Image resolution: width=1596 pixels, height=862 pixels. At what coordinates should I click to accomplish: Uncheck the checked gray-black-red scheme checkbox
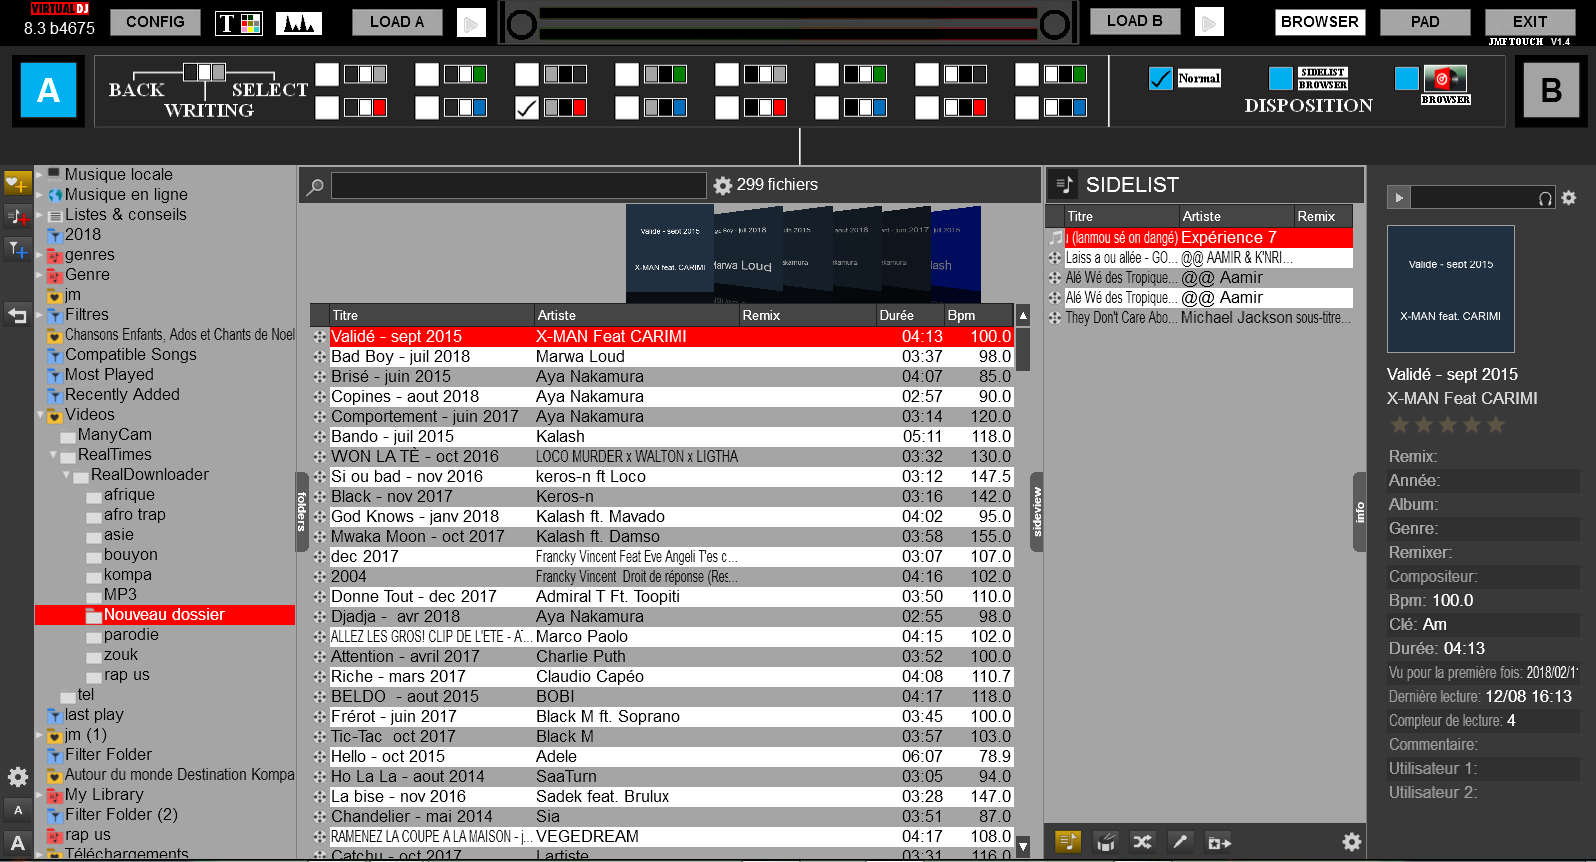coord(527,108)
